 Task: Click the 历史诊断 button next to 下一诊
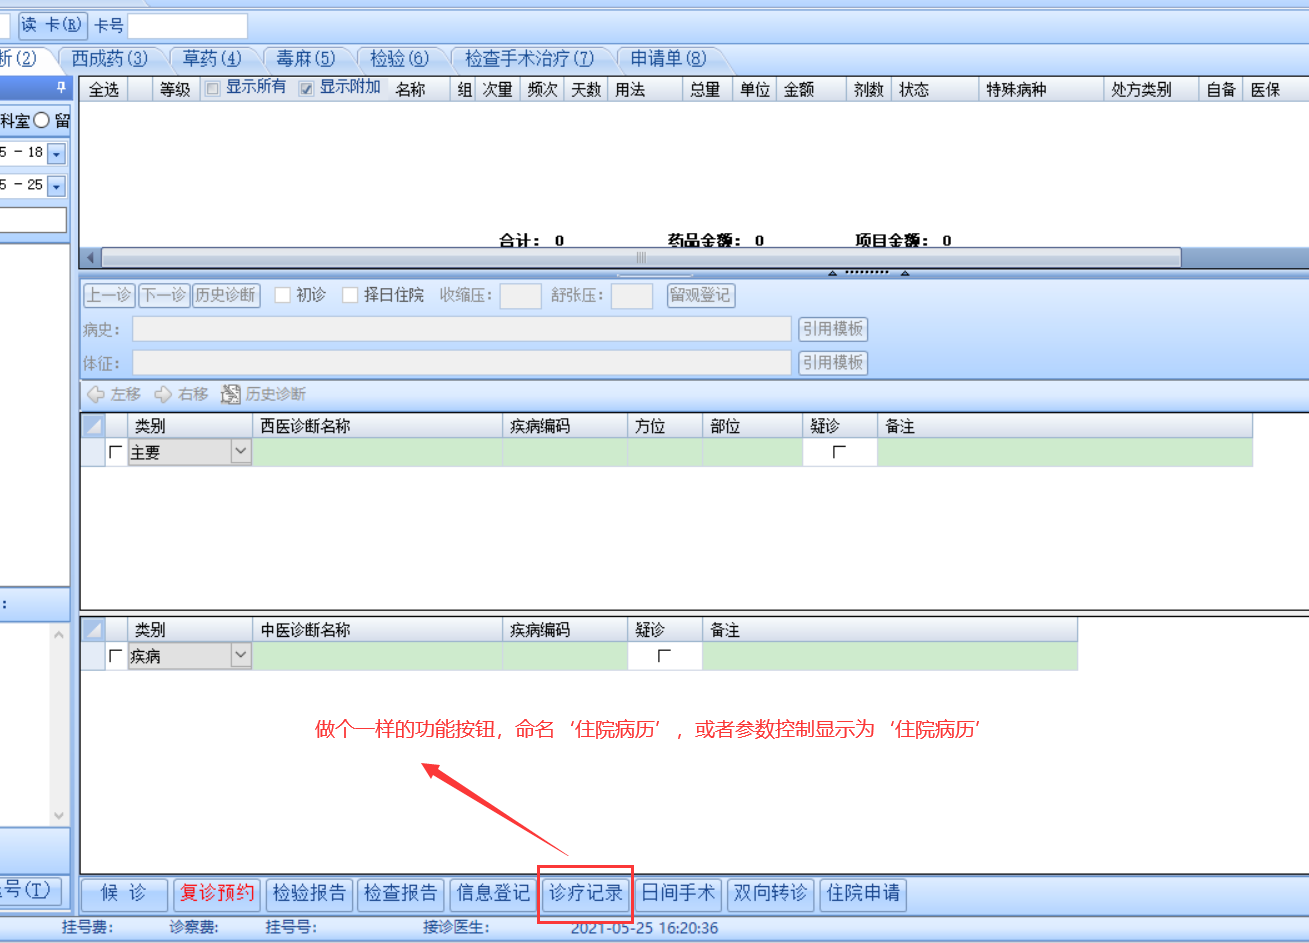pos(226,295)
